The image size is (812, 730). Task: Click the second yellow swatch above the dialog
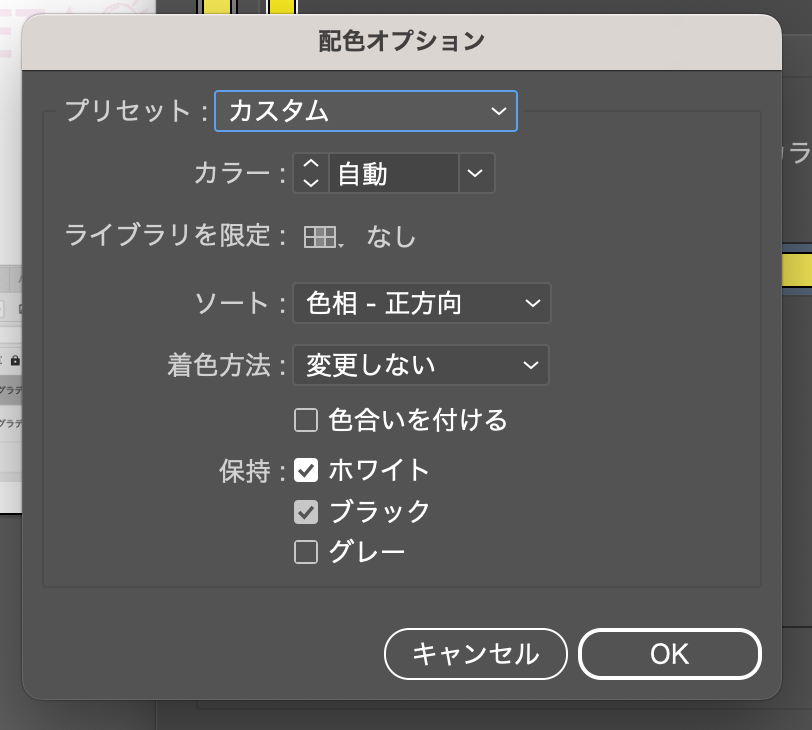tap(282, 7)
